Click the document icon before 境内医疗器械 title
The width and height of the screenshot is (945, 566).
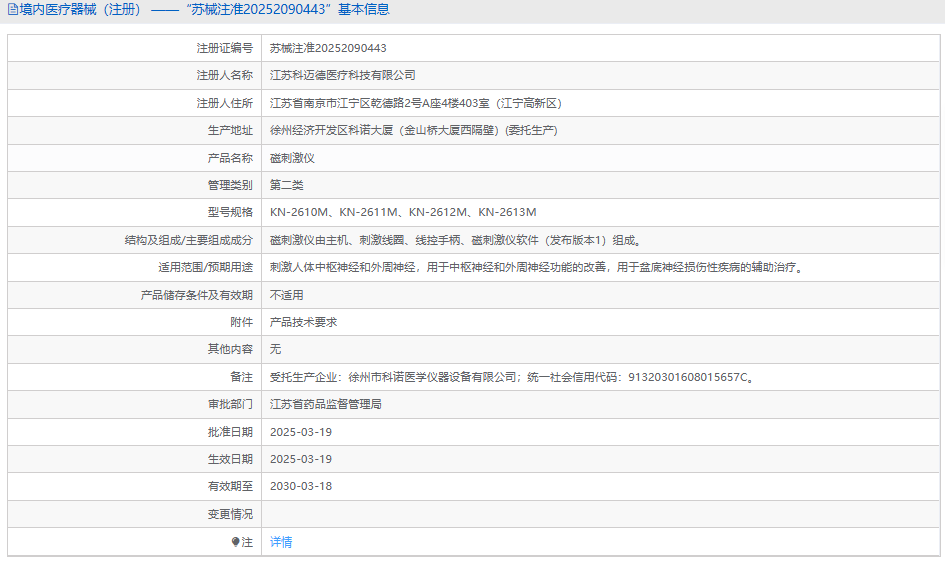(x=13, y=10)
